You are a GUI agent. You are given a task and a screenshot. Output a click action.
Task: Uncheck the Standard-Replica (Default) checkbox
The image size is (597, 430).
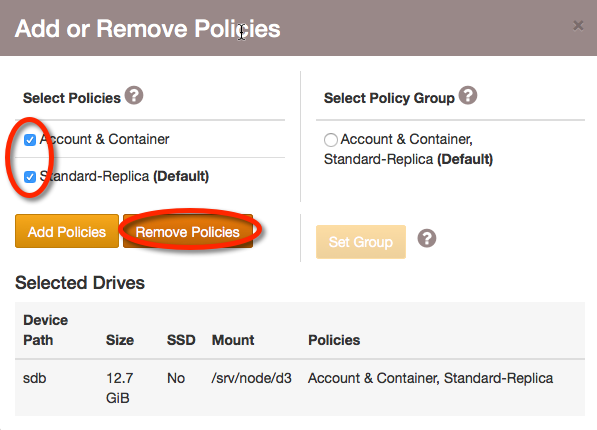30,177
